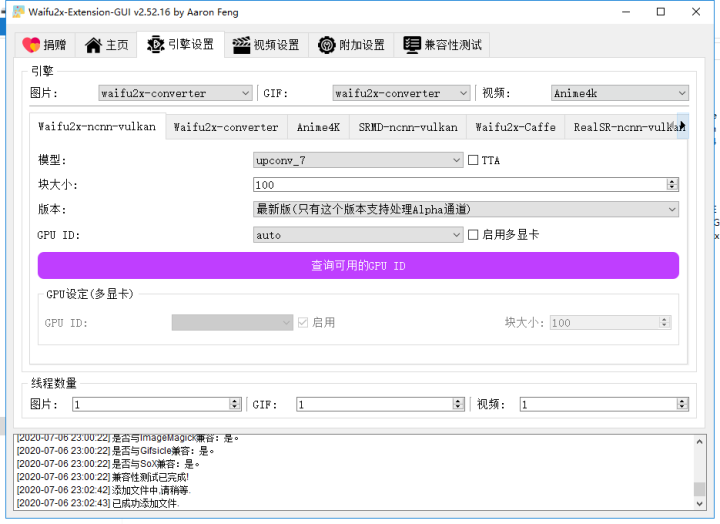
Task: Open the 捐赠 donate tab
Action: (x=45, y=45)
